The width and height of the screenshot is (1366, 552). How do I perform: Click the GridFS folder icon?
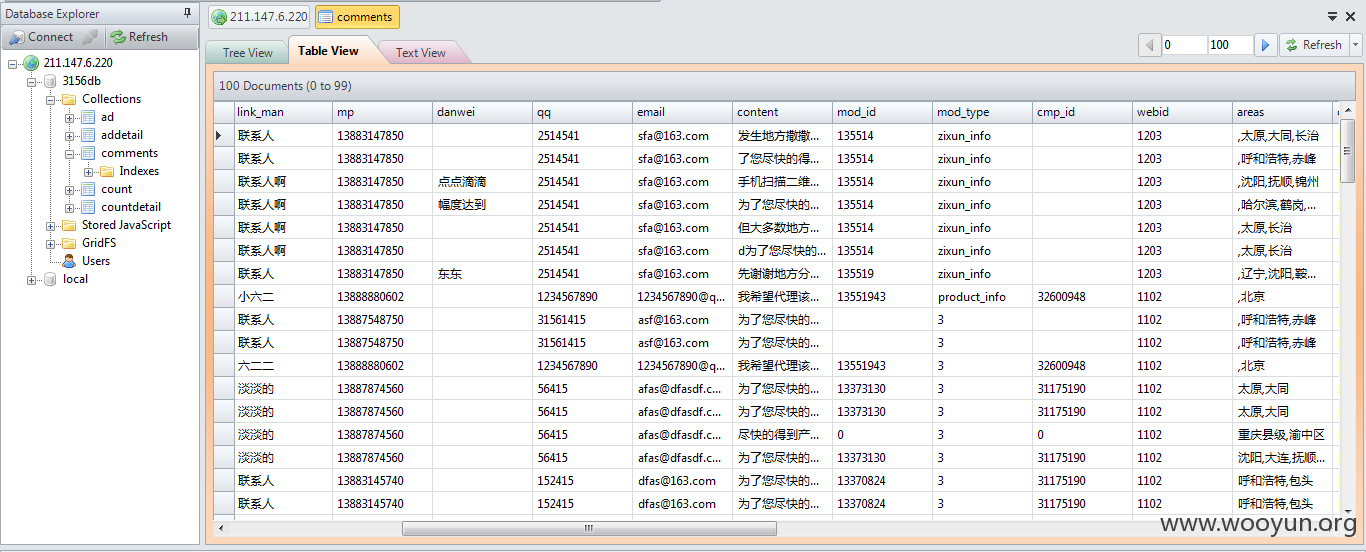click(69, 243)
